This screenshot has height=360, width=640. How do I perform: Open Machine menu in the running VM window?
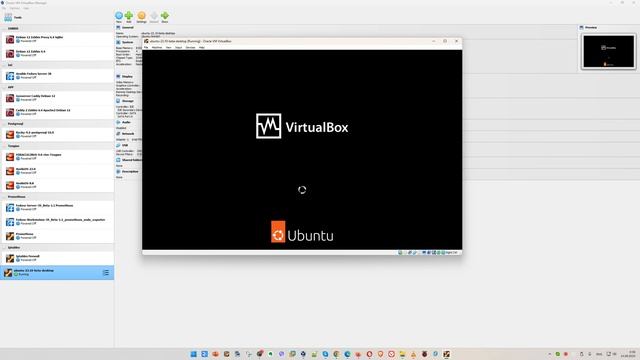coord(157,47)
